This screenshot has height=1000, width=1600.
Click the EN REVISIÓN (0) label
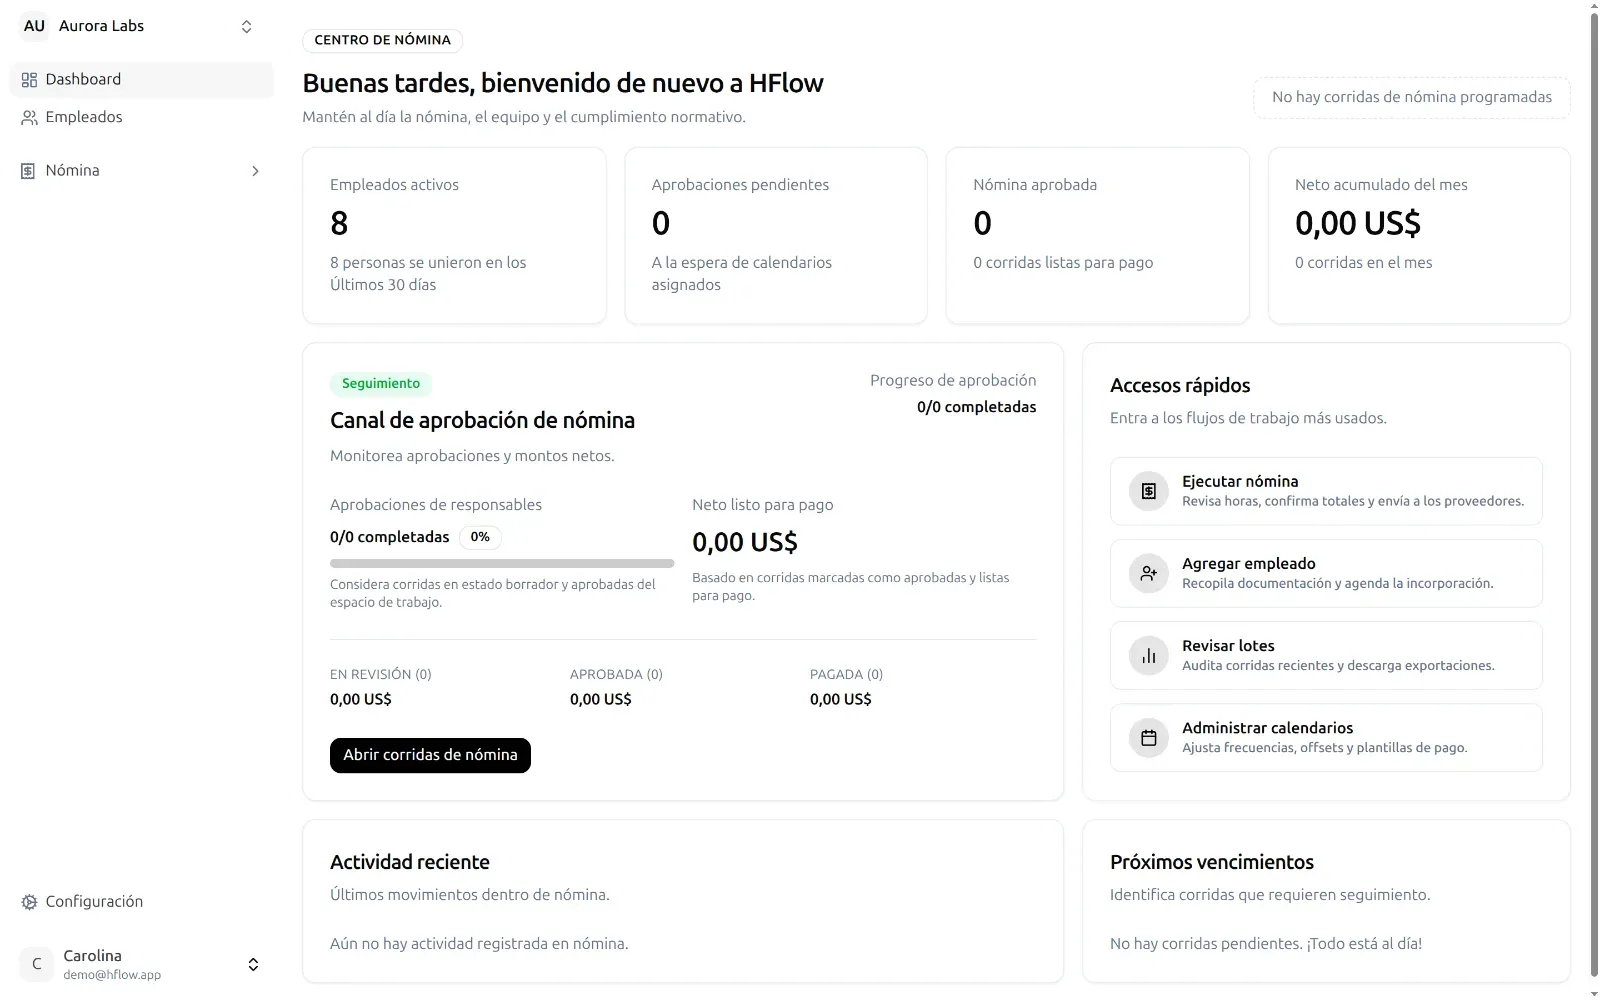coord(381,675)
